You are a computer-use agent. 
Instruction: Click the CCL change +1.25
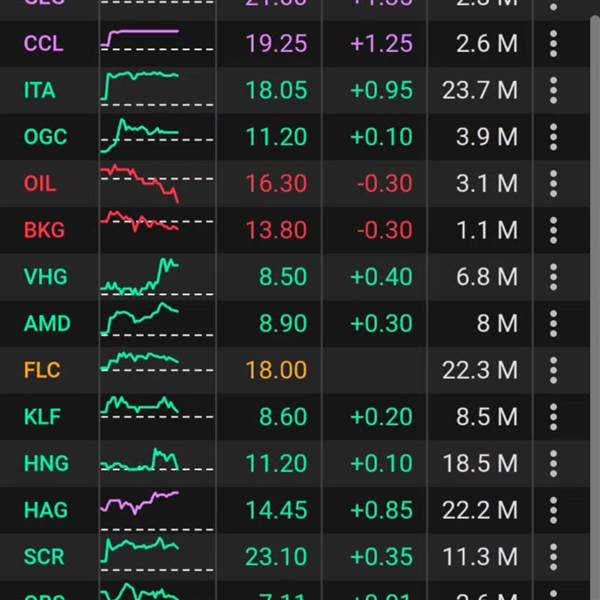click(x=382, y=43)
